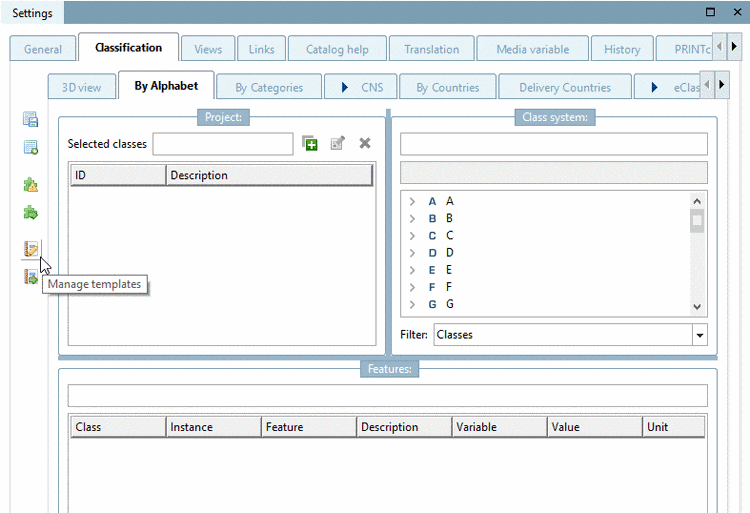The image size is (750, 513).
Task: Remove selected class with X icon
Action: click(x=365, y=143)
